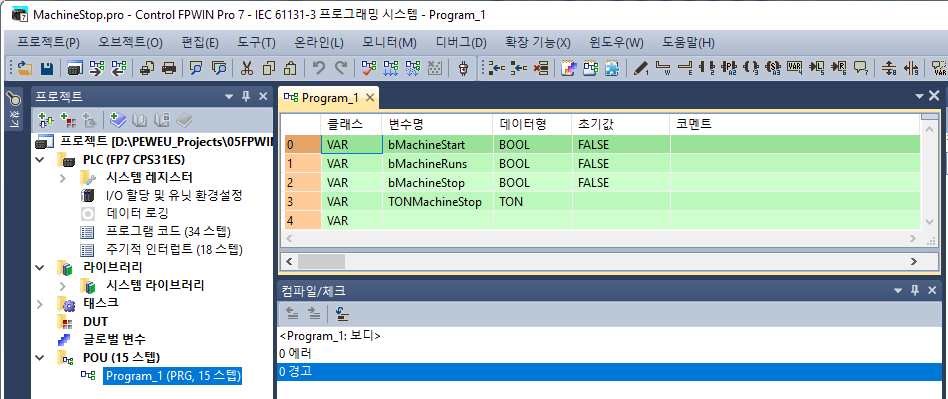Image resolution: width=948 pixels, height=399 pixels.
Task: Click the copy icon in toolbar
Action: pyautogui.click(x=268, y=68)
